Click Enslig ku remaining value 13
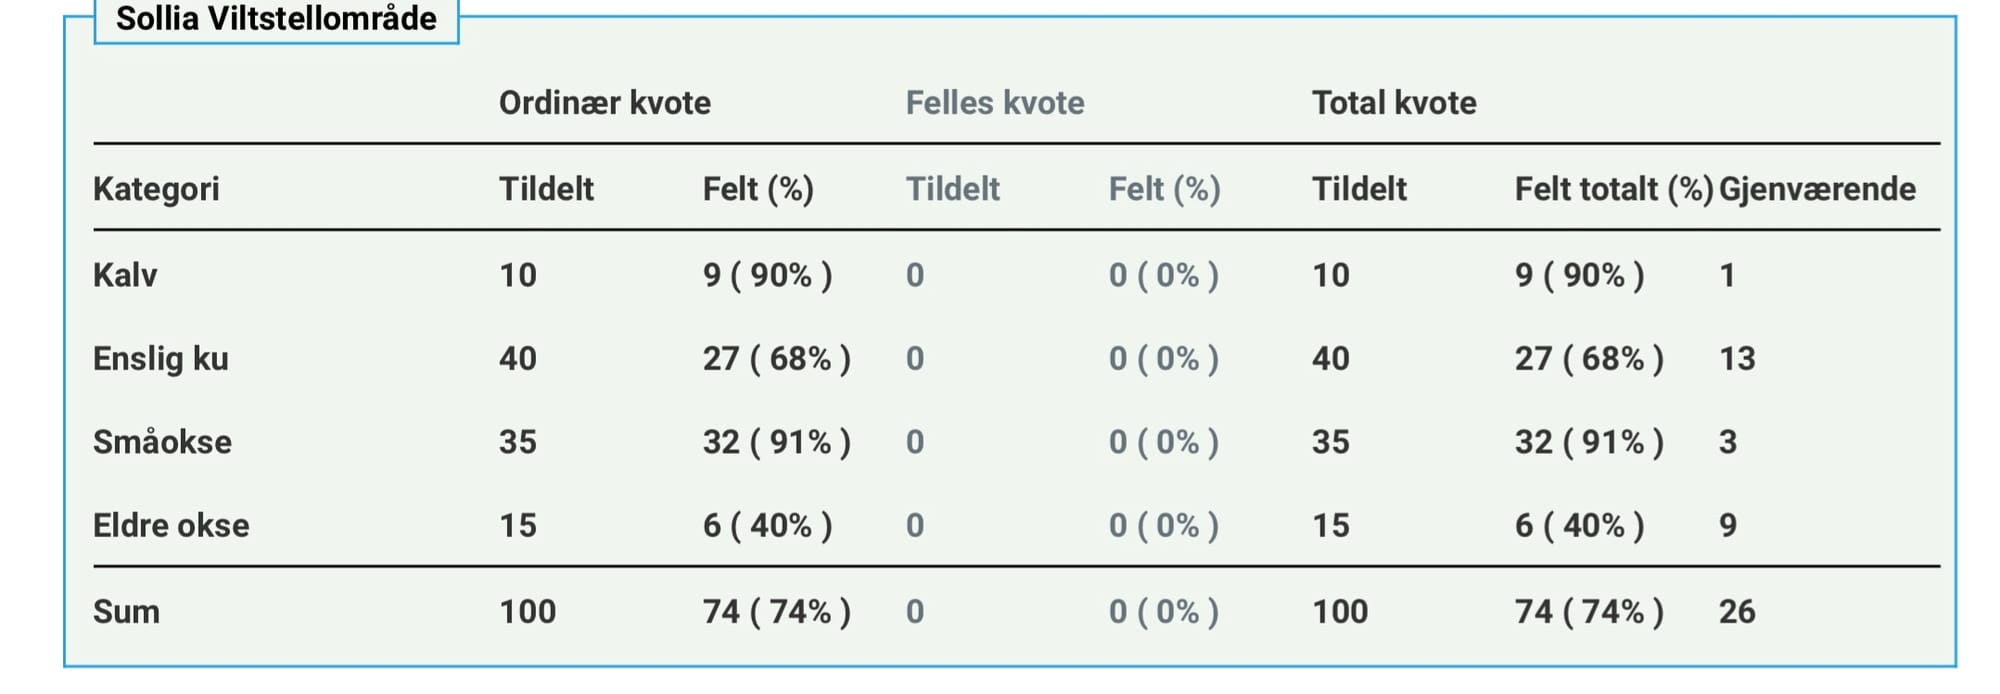2000x694 pixels. 1737,358
